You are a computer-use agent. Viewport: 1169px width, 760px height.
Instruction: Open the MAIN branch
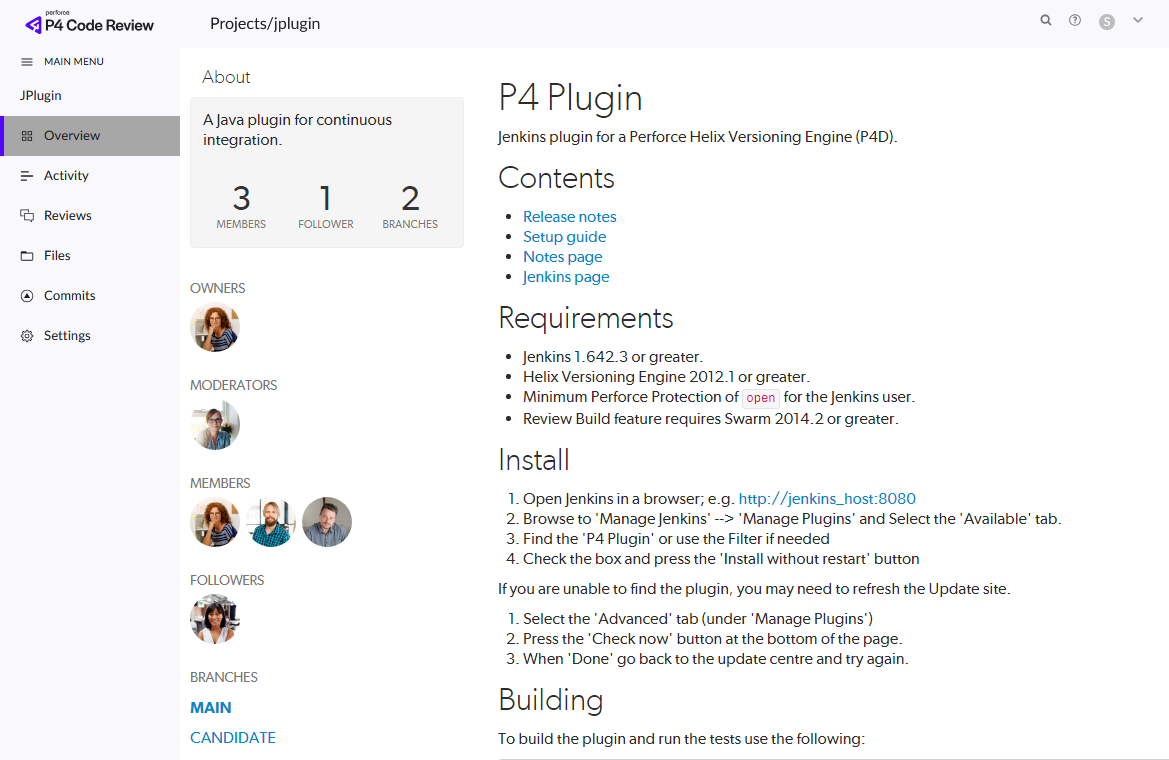point(210,707)
